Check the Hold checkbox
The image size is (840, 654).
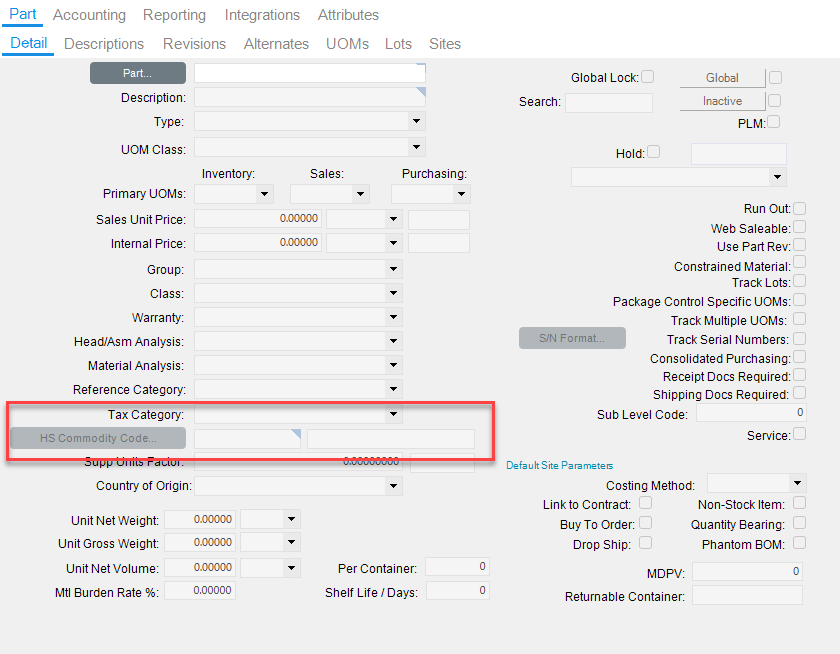coord(654,152)
